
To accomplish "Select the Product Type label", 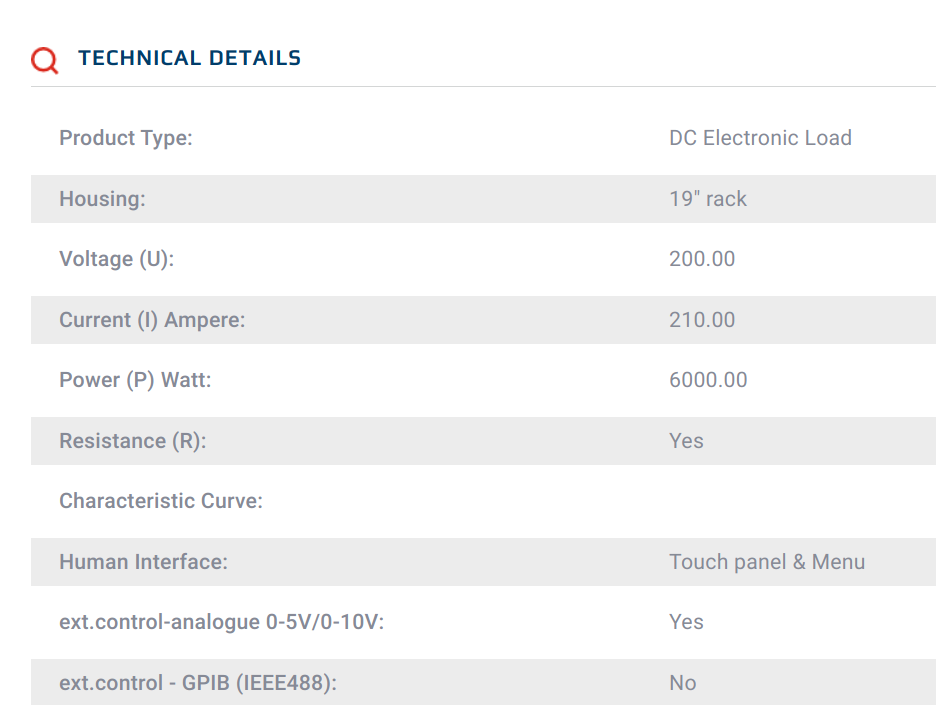I will tap(126, 138).
